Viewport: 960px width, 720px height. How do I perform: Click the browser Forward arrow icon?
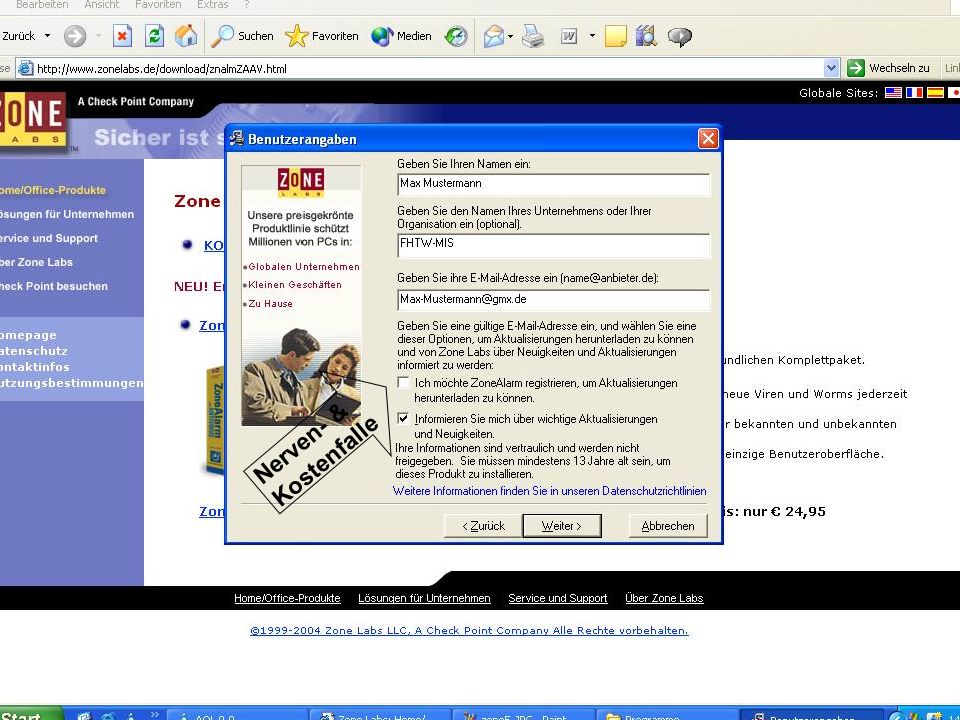pyautogui.click(x=75, y=36)
